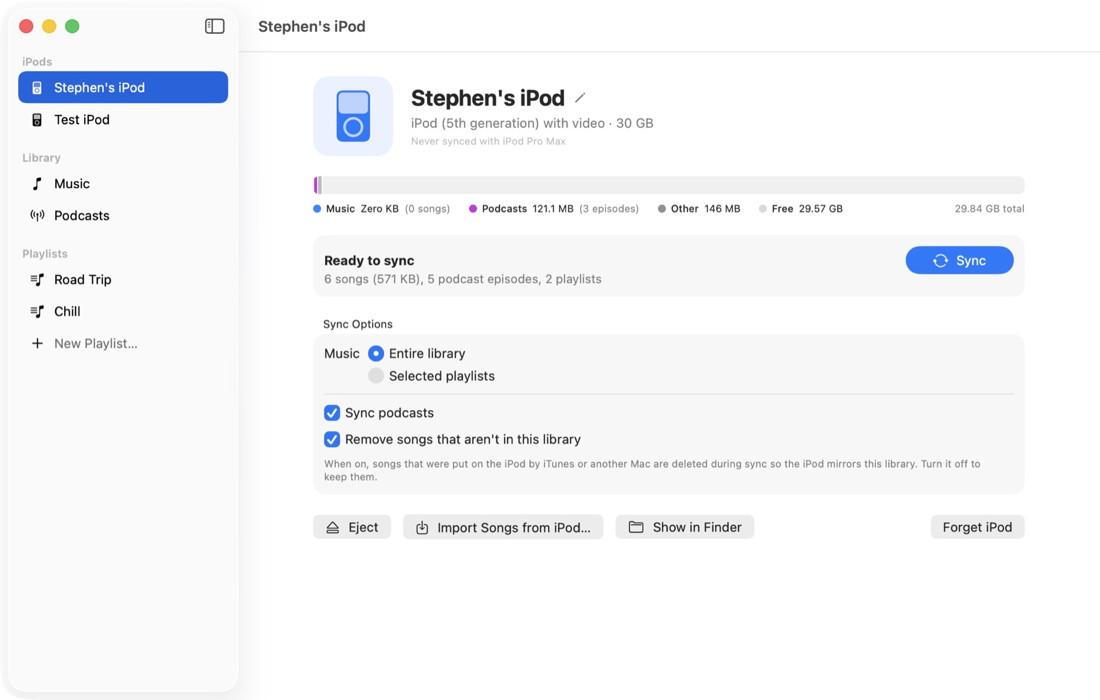Click the Test iPod device icon in sidebar
Viewport: 1100px width, 700px height.
(x=37, y=120)
